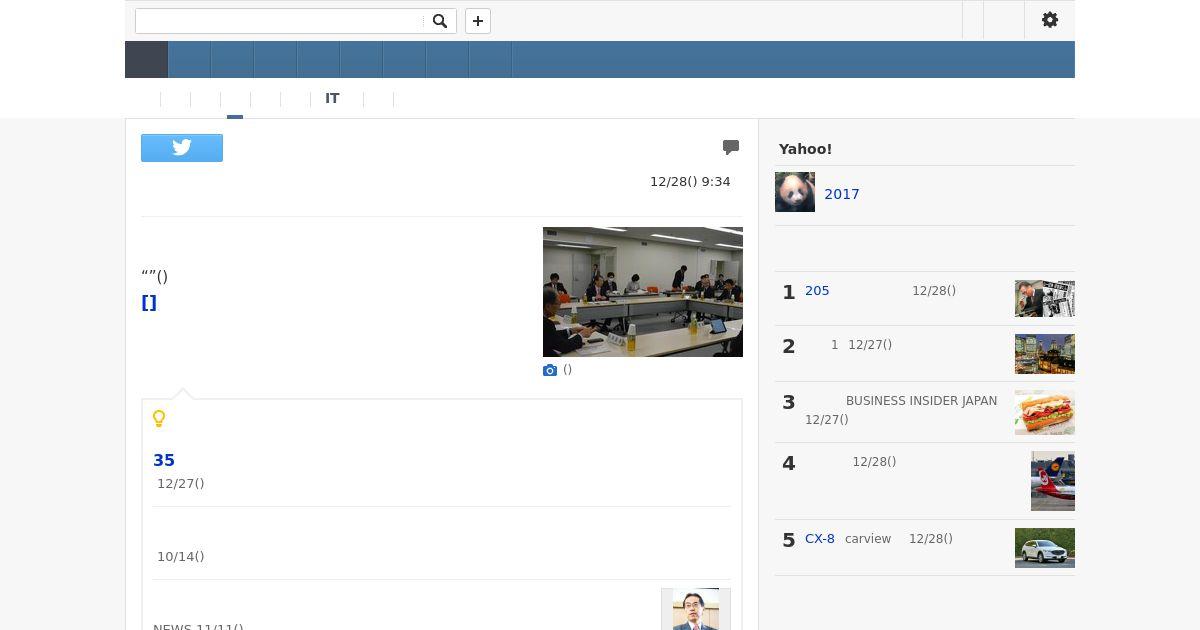Select the IT category tab
Screen dimensions: 1200x630
point(332,98)
